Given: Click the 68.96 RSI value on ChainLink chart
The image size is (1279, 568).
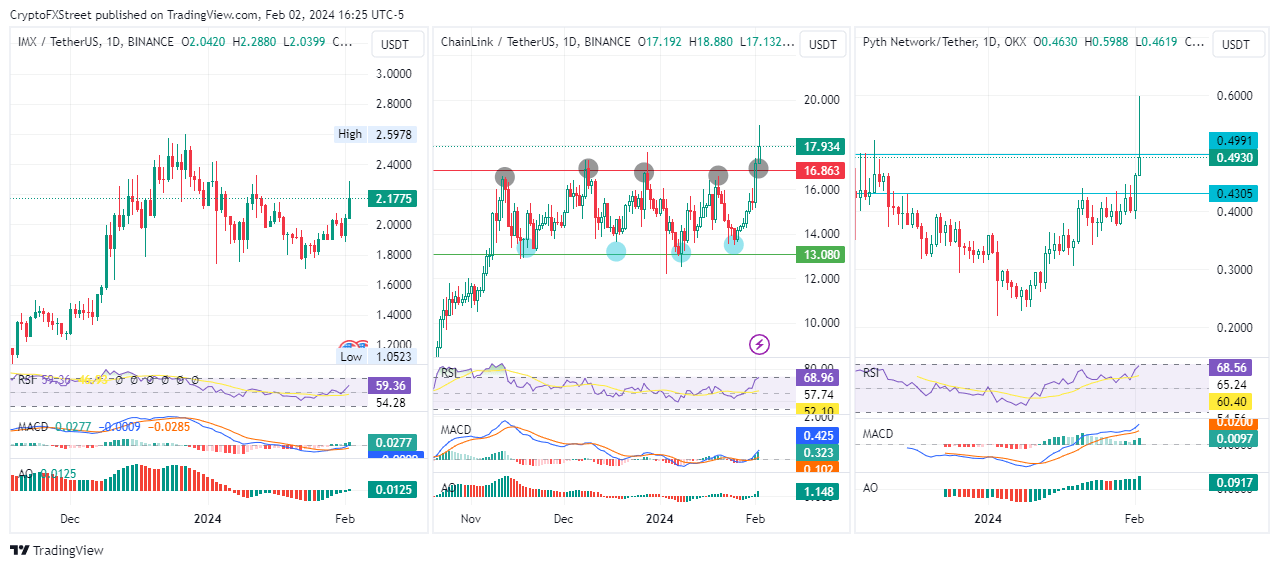Looking at the screenshot, I should tap(819, 378).
